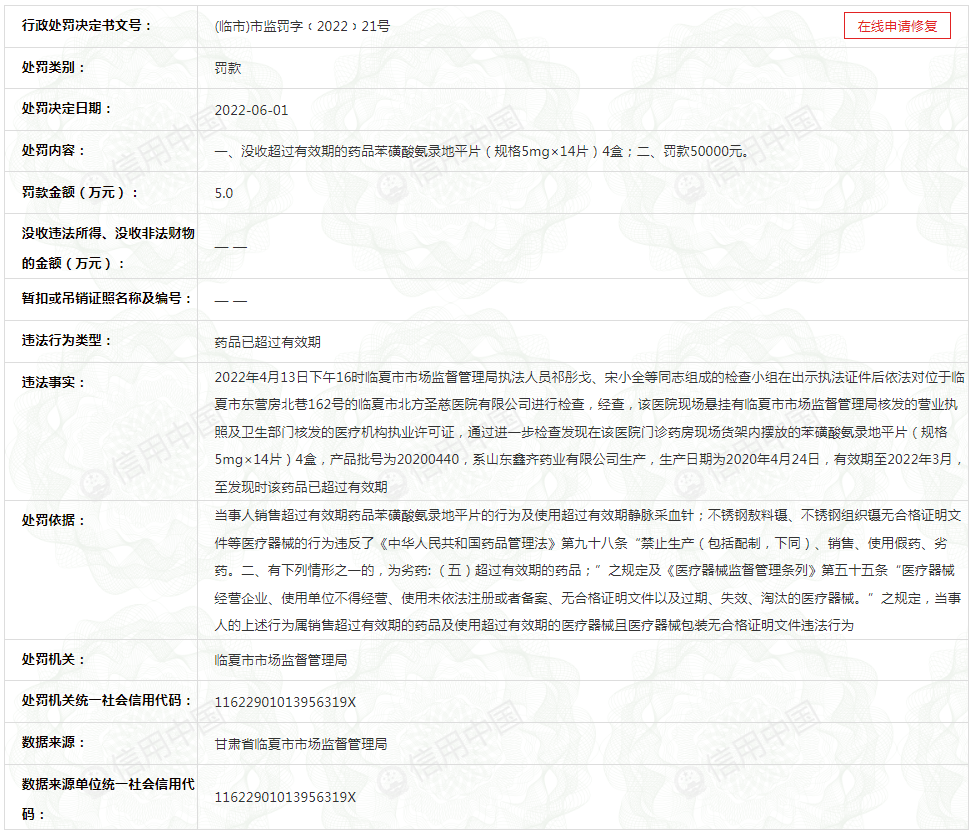Click the 处罚依据 paragraph text
The width and height of the screenshot is (972, 835).
(x=589, y=570)
